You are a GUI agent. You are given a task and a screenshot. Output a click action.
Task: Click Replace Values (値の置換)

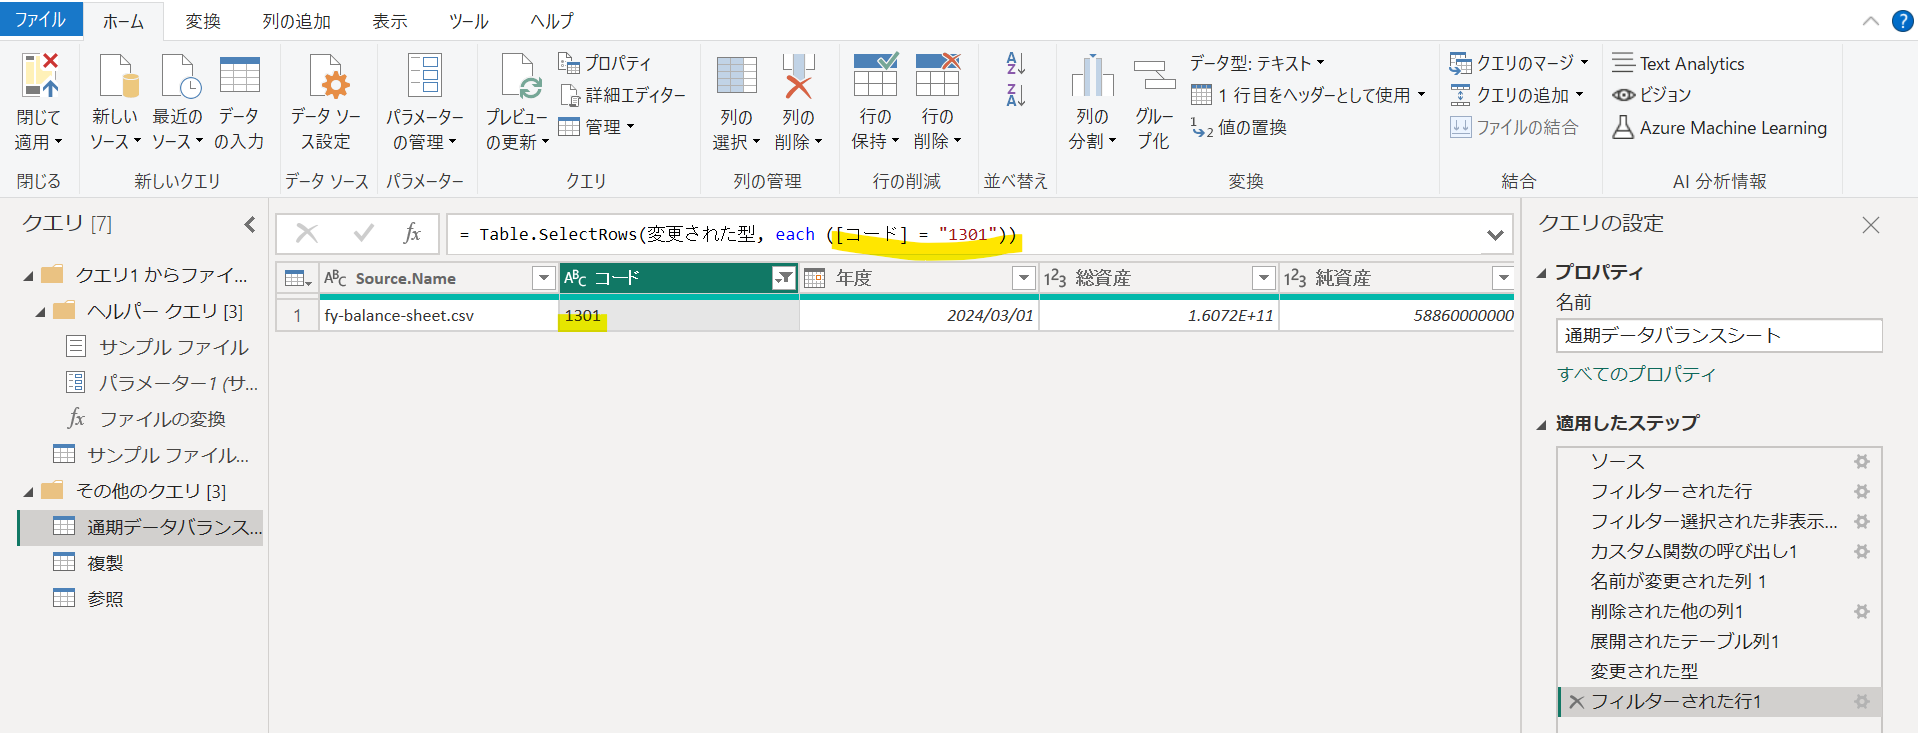click(x=1239, y=127)
